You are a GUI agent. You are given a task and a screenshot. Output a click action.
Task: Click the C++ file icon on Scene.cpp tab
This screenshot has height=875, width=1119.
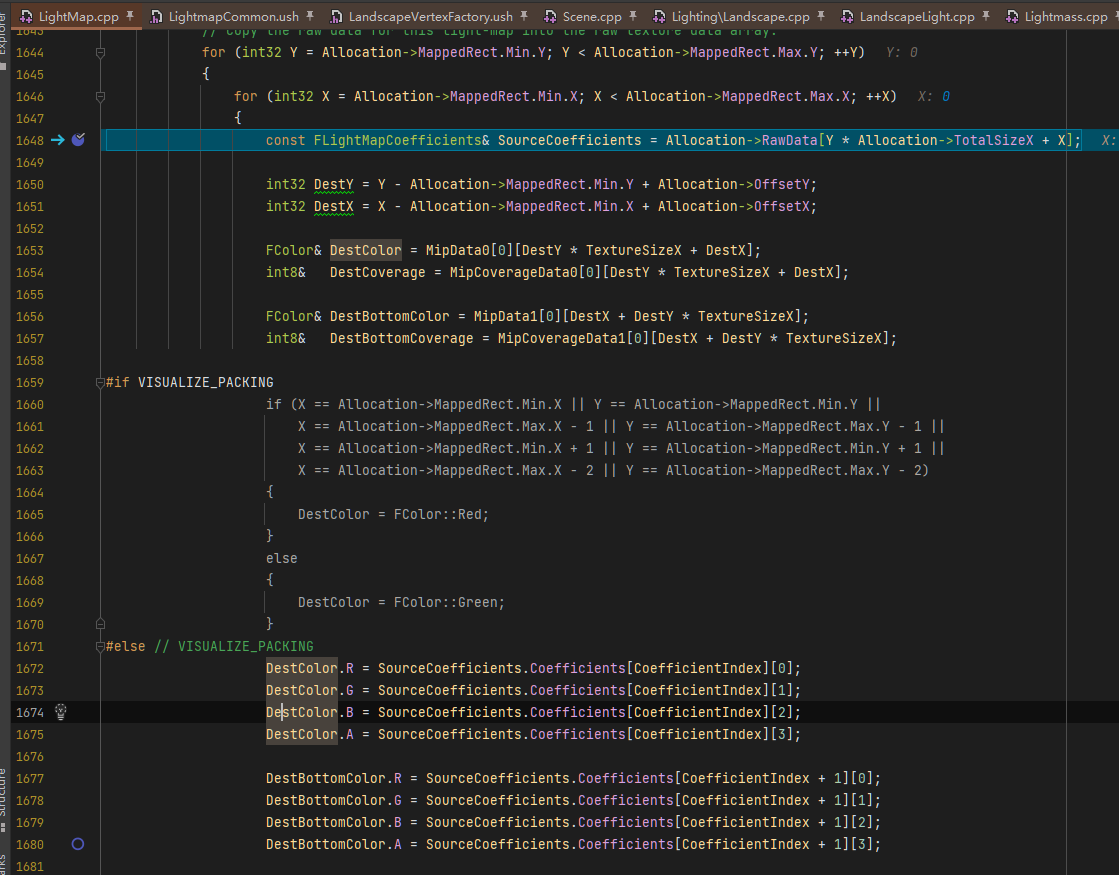tap(550, 16)
